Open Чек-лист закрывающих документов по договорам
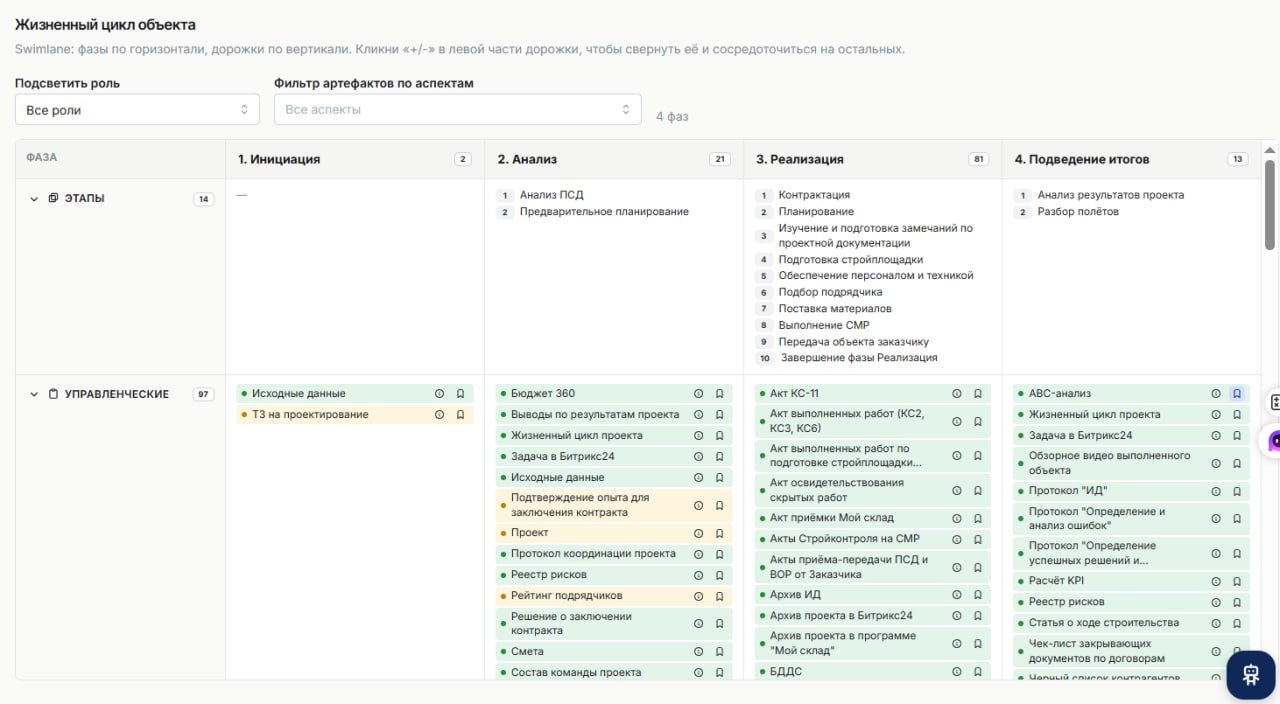Image resolution: width=1280 pixels, height=704 pixels. (x=1132, y=651)
